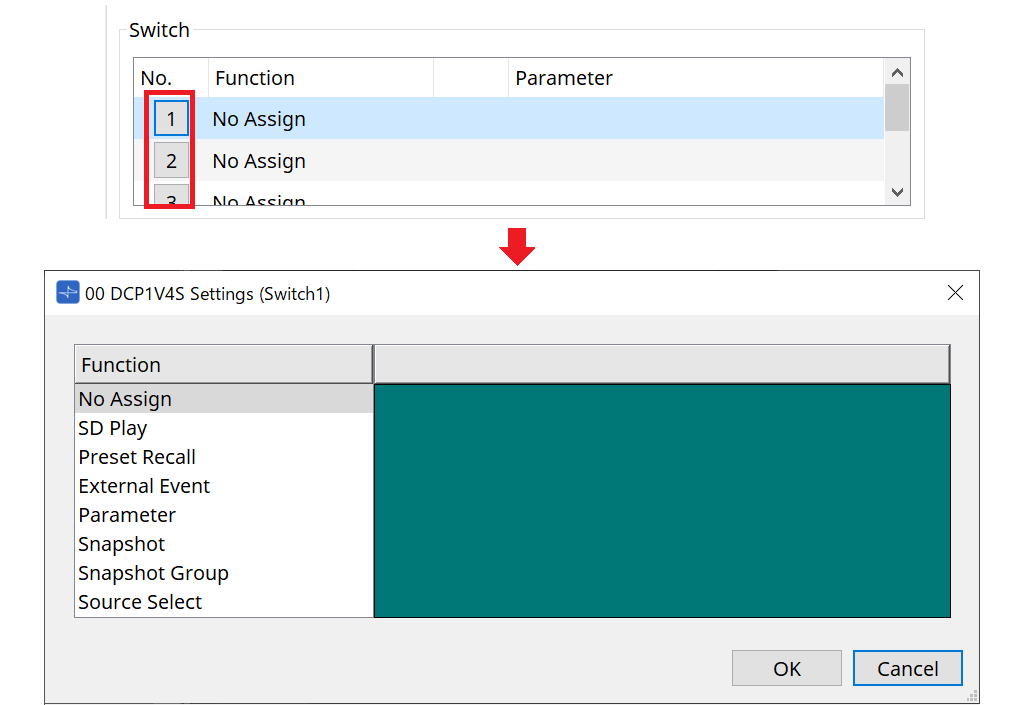Choose Parameter in Function list
Screen dimensions: 1028x705
(127, 515)
